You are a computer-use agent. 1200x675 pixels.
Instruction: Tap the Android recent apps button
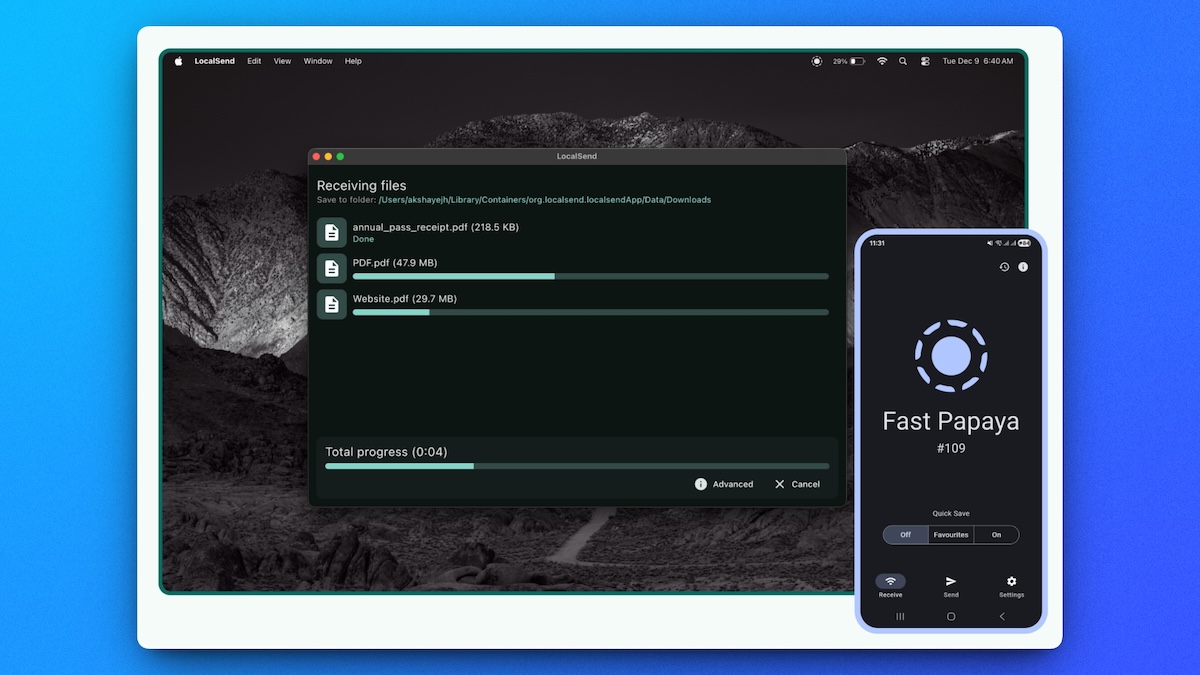900,617
